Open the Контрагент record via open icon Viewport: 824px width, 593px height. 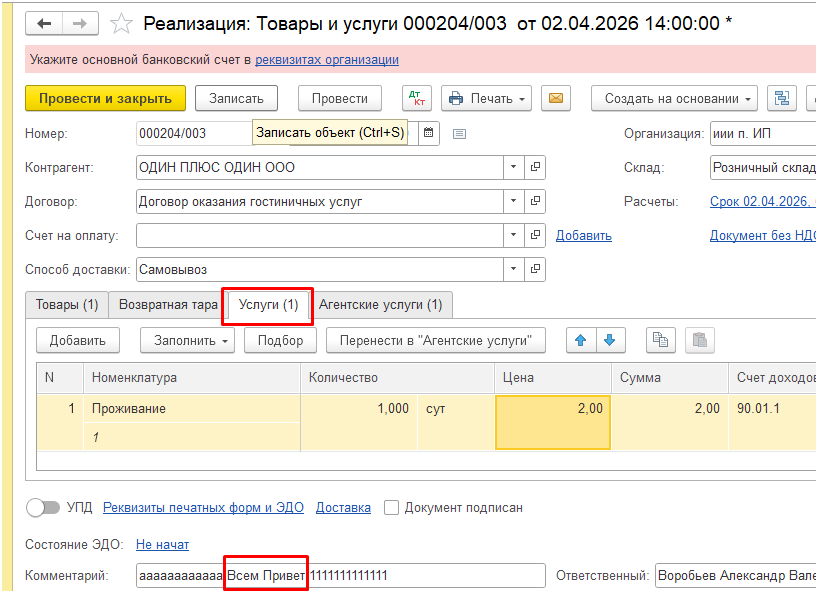coord(535,167)
